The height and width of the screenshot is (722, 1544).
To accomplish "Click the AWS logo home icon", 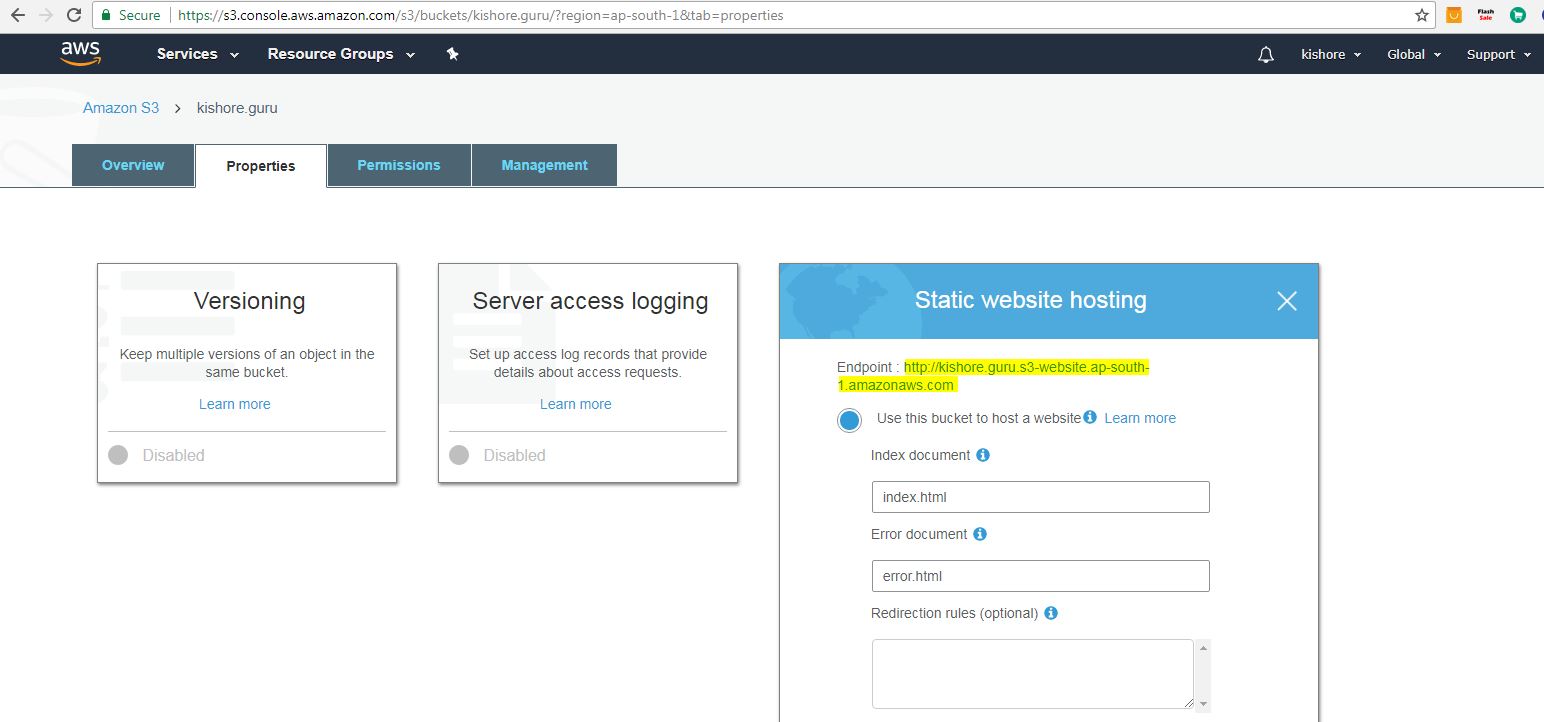I will (80, 53).
